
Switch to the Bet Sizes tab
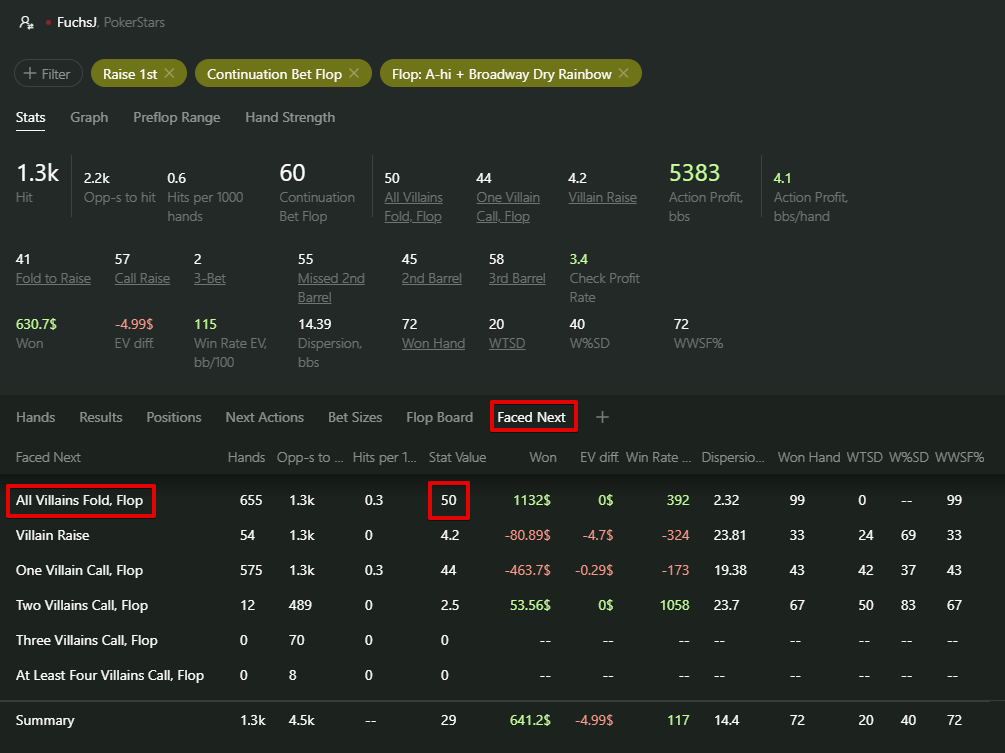point(355,417)
